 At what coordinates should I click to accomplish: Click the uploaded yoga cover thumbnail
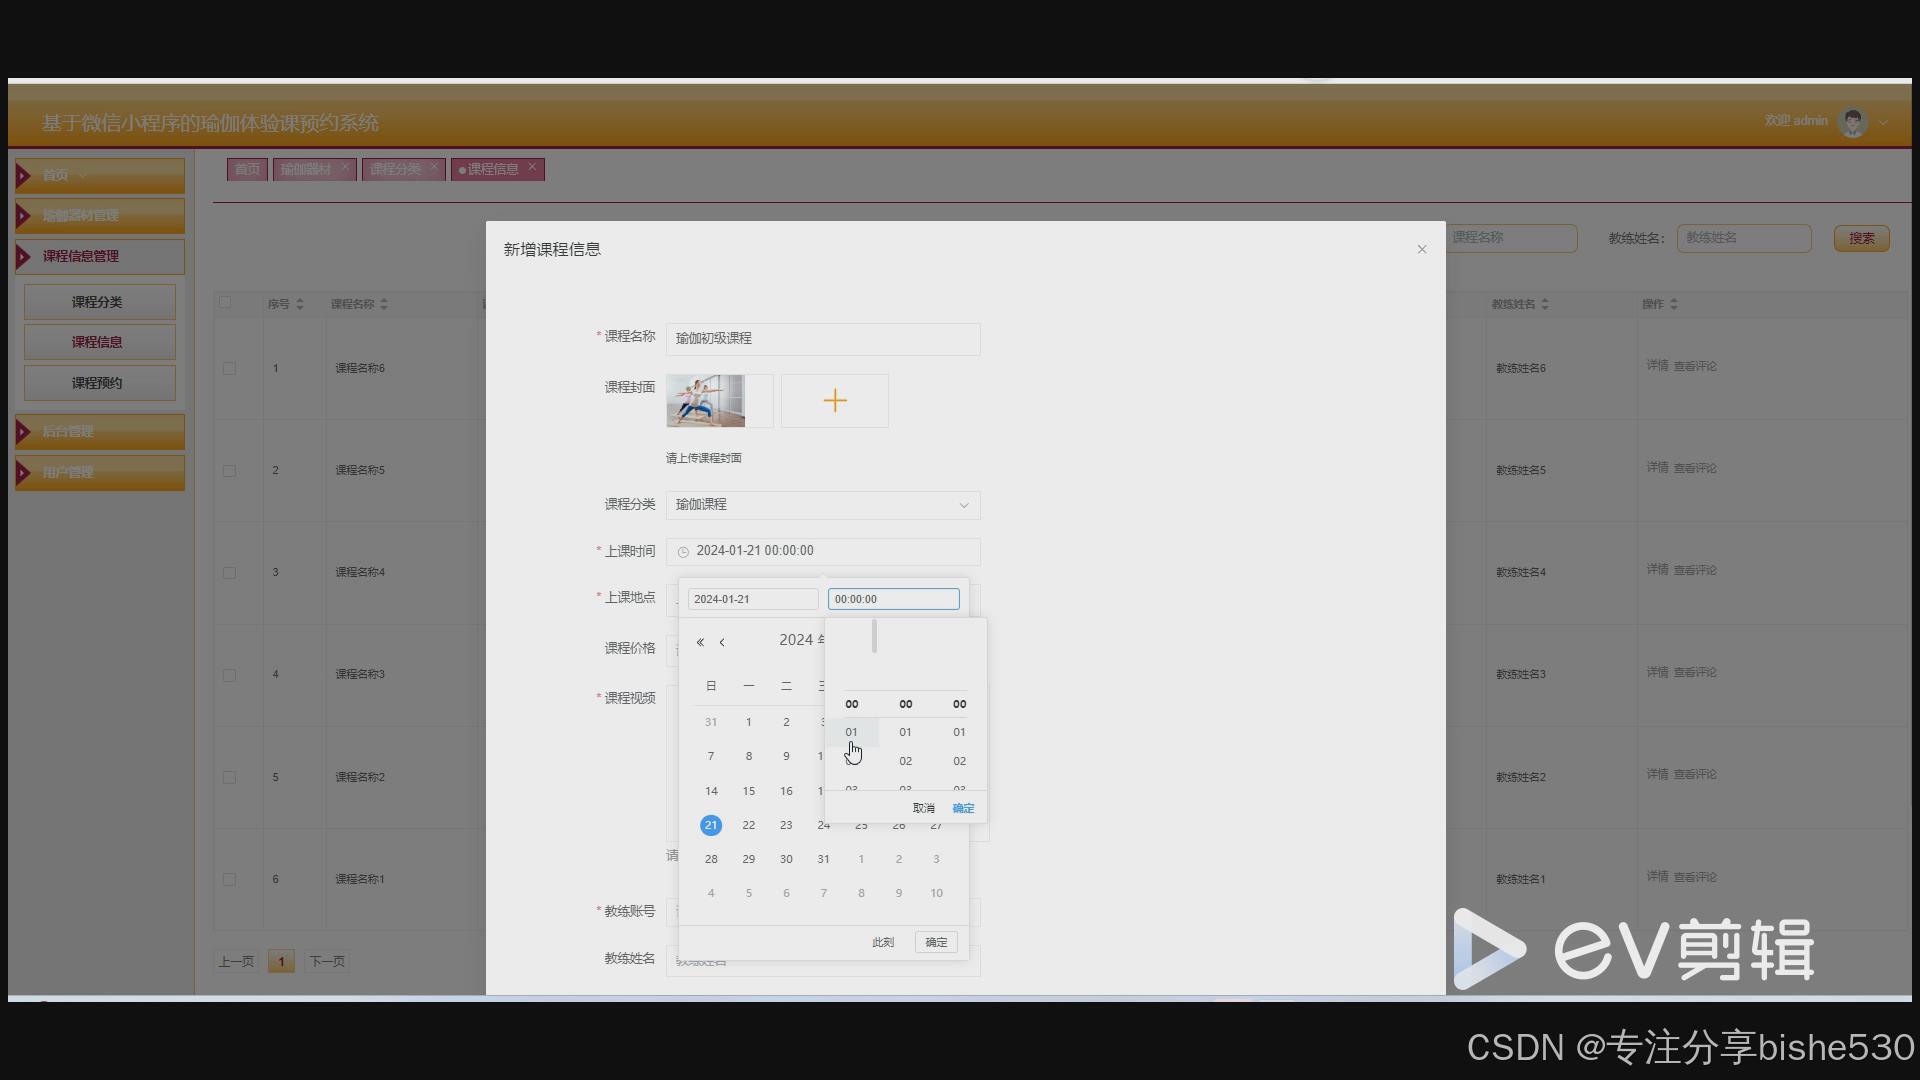pyautogui.click(x=706, y=401)
